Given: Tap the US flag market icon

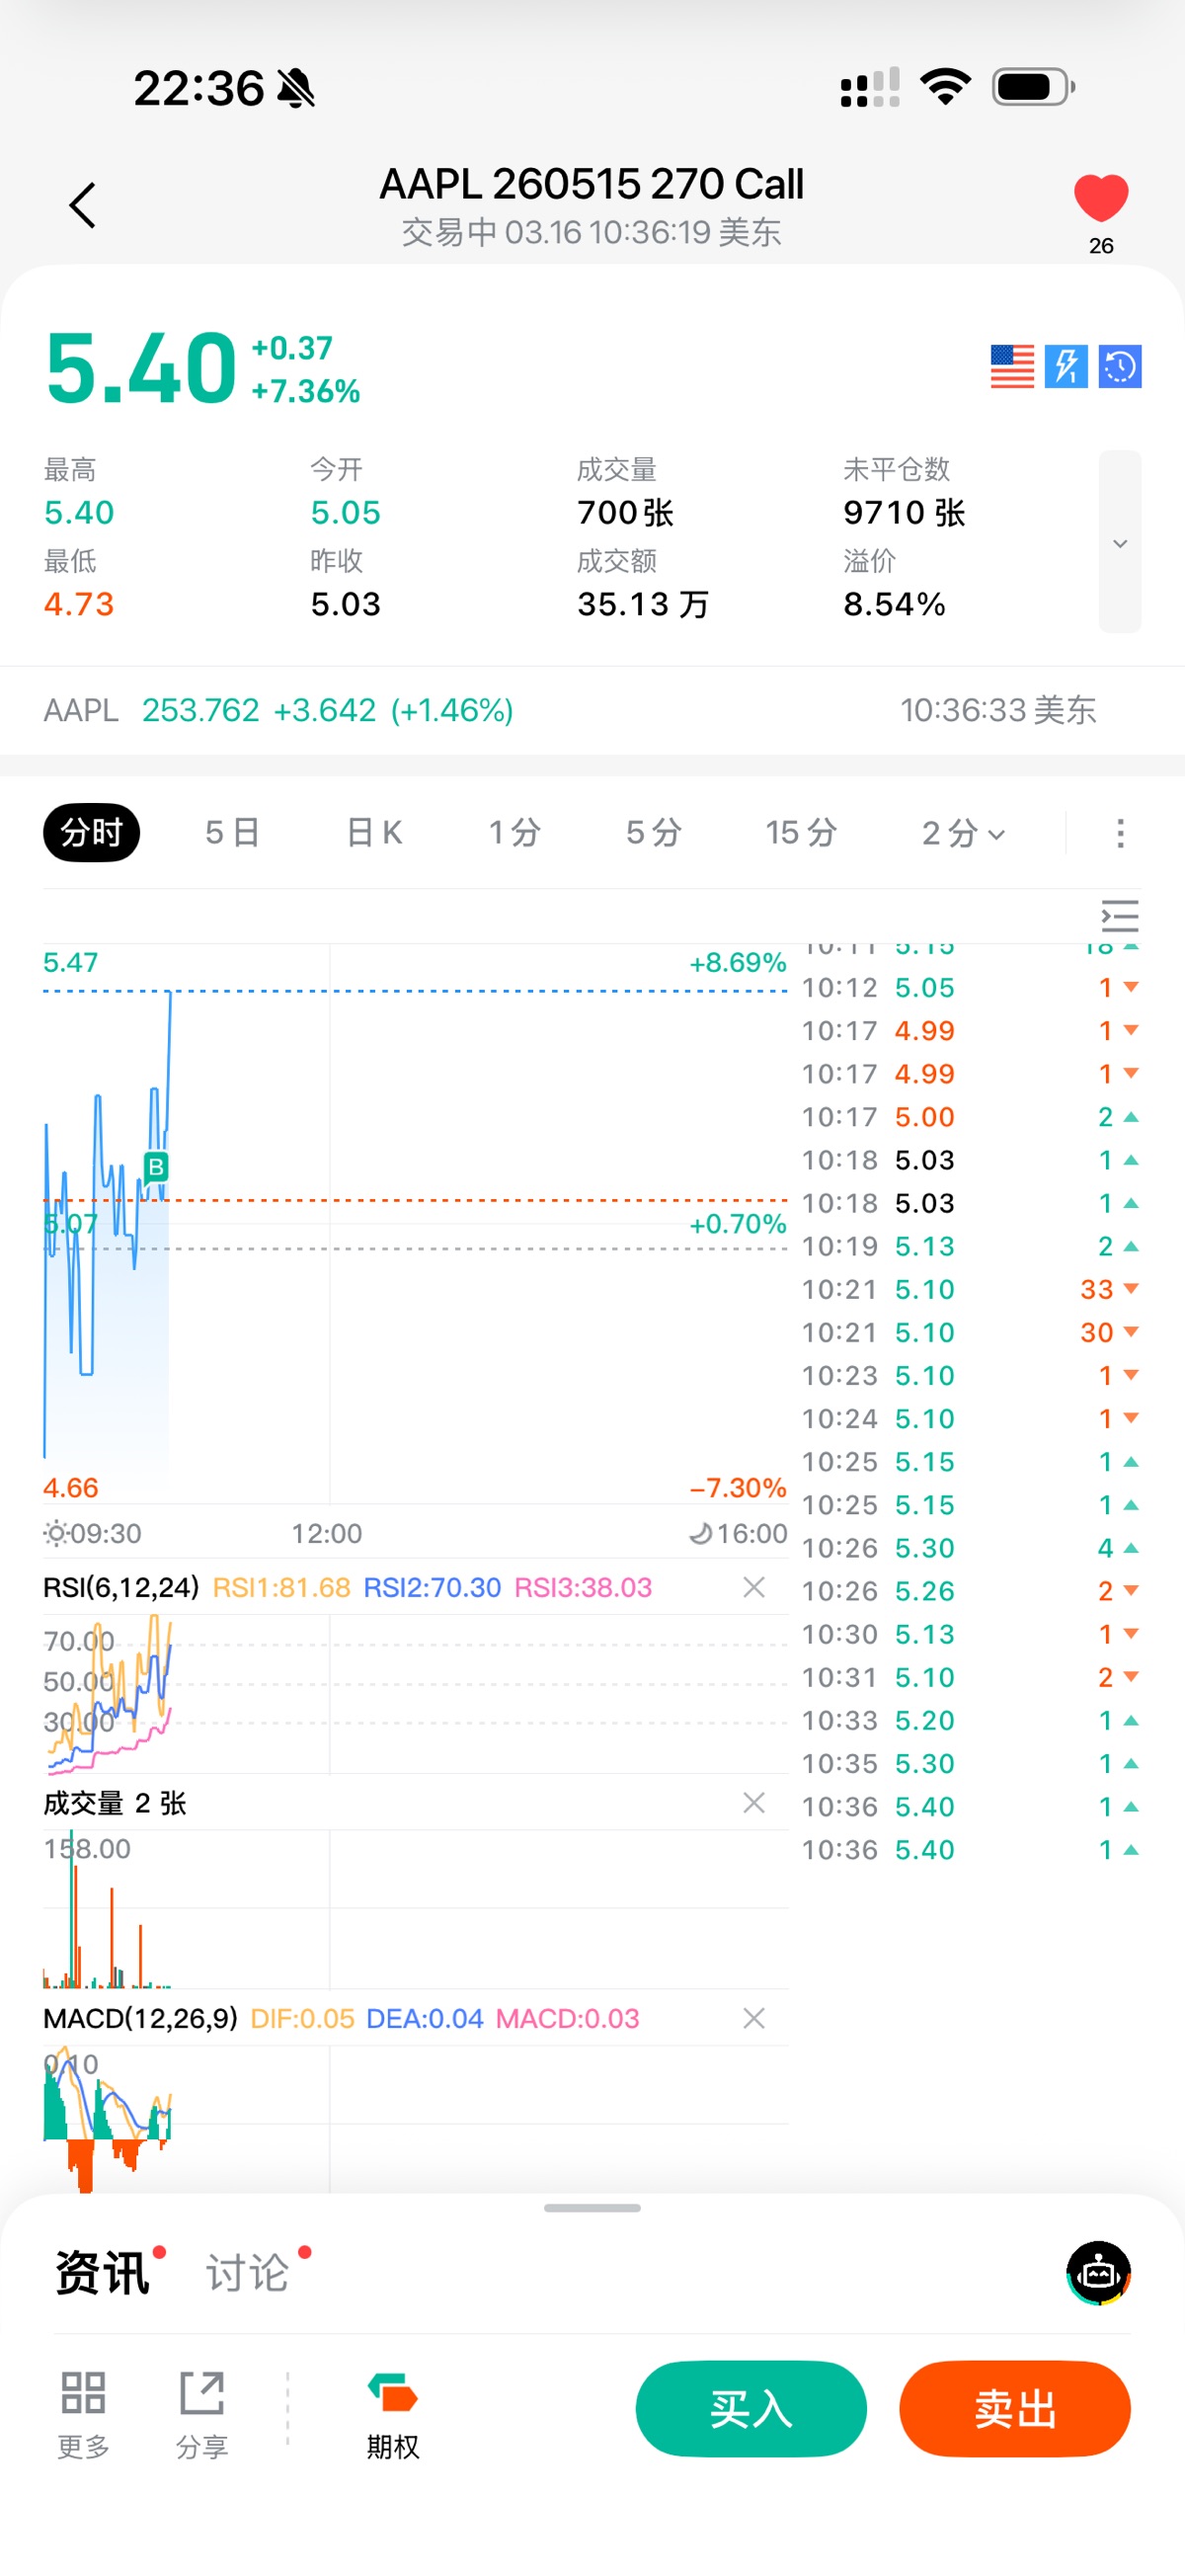Looking at the screenshot, I should pyautogui.click(x=1011, y=366).
